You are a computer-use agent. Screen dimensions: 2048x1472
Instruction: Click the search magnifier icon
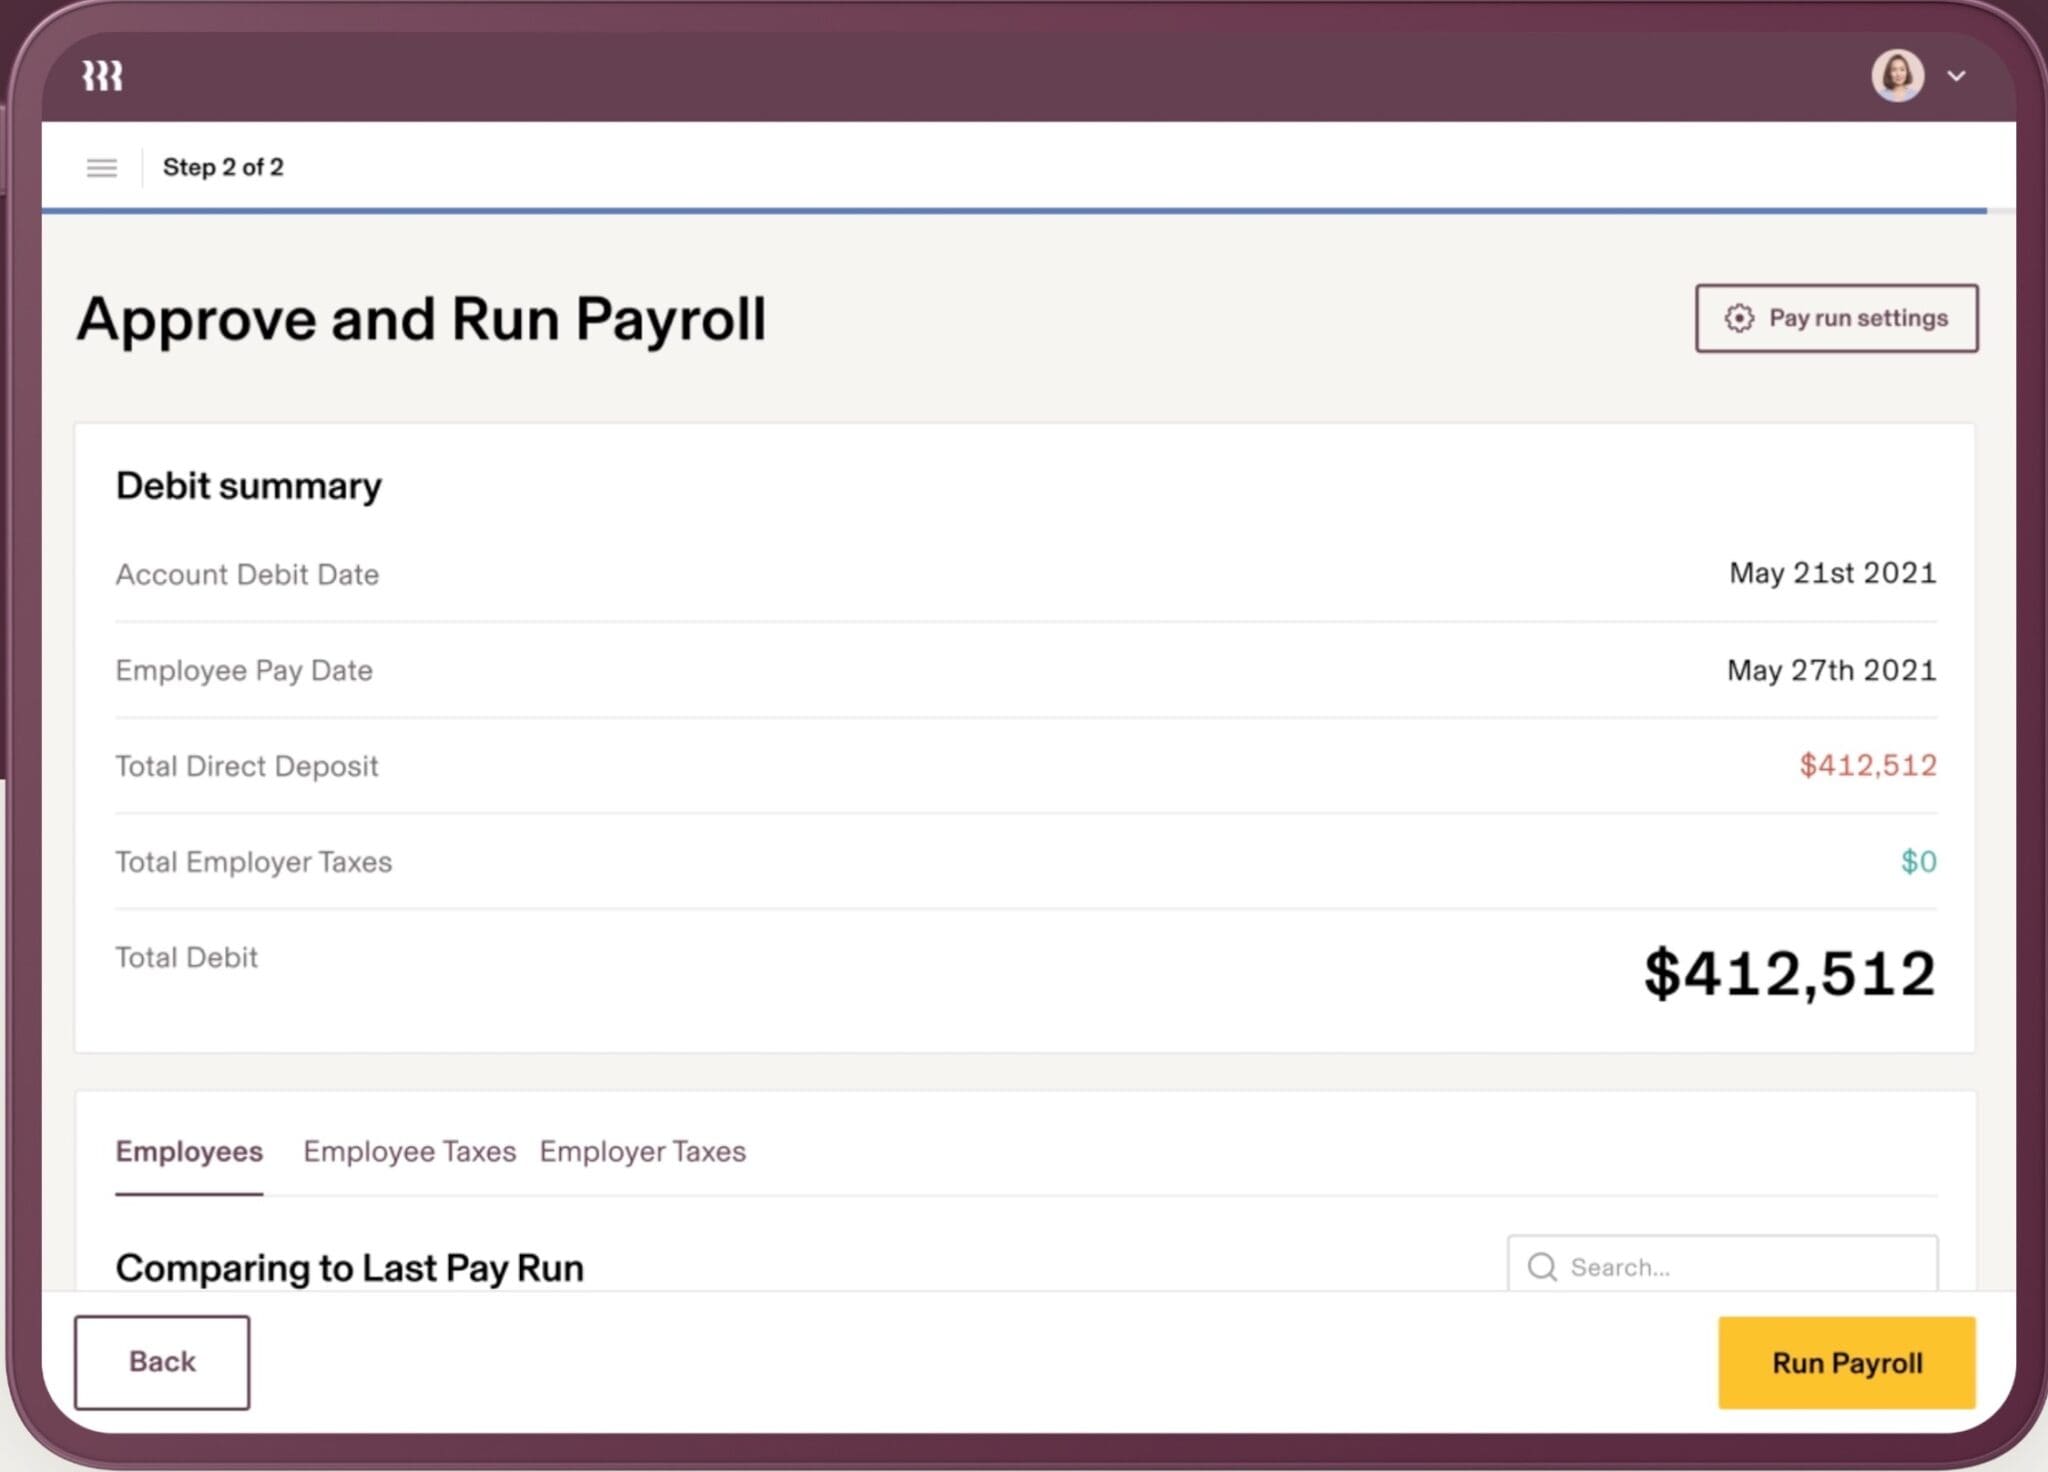click(1542, 1266)
